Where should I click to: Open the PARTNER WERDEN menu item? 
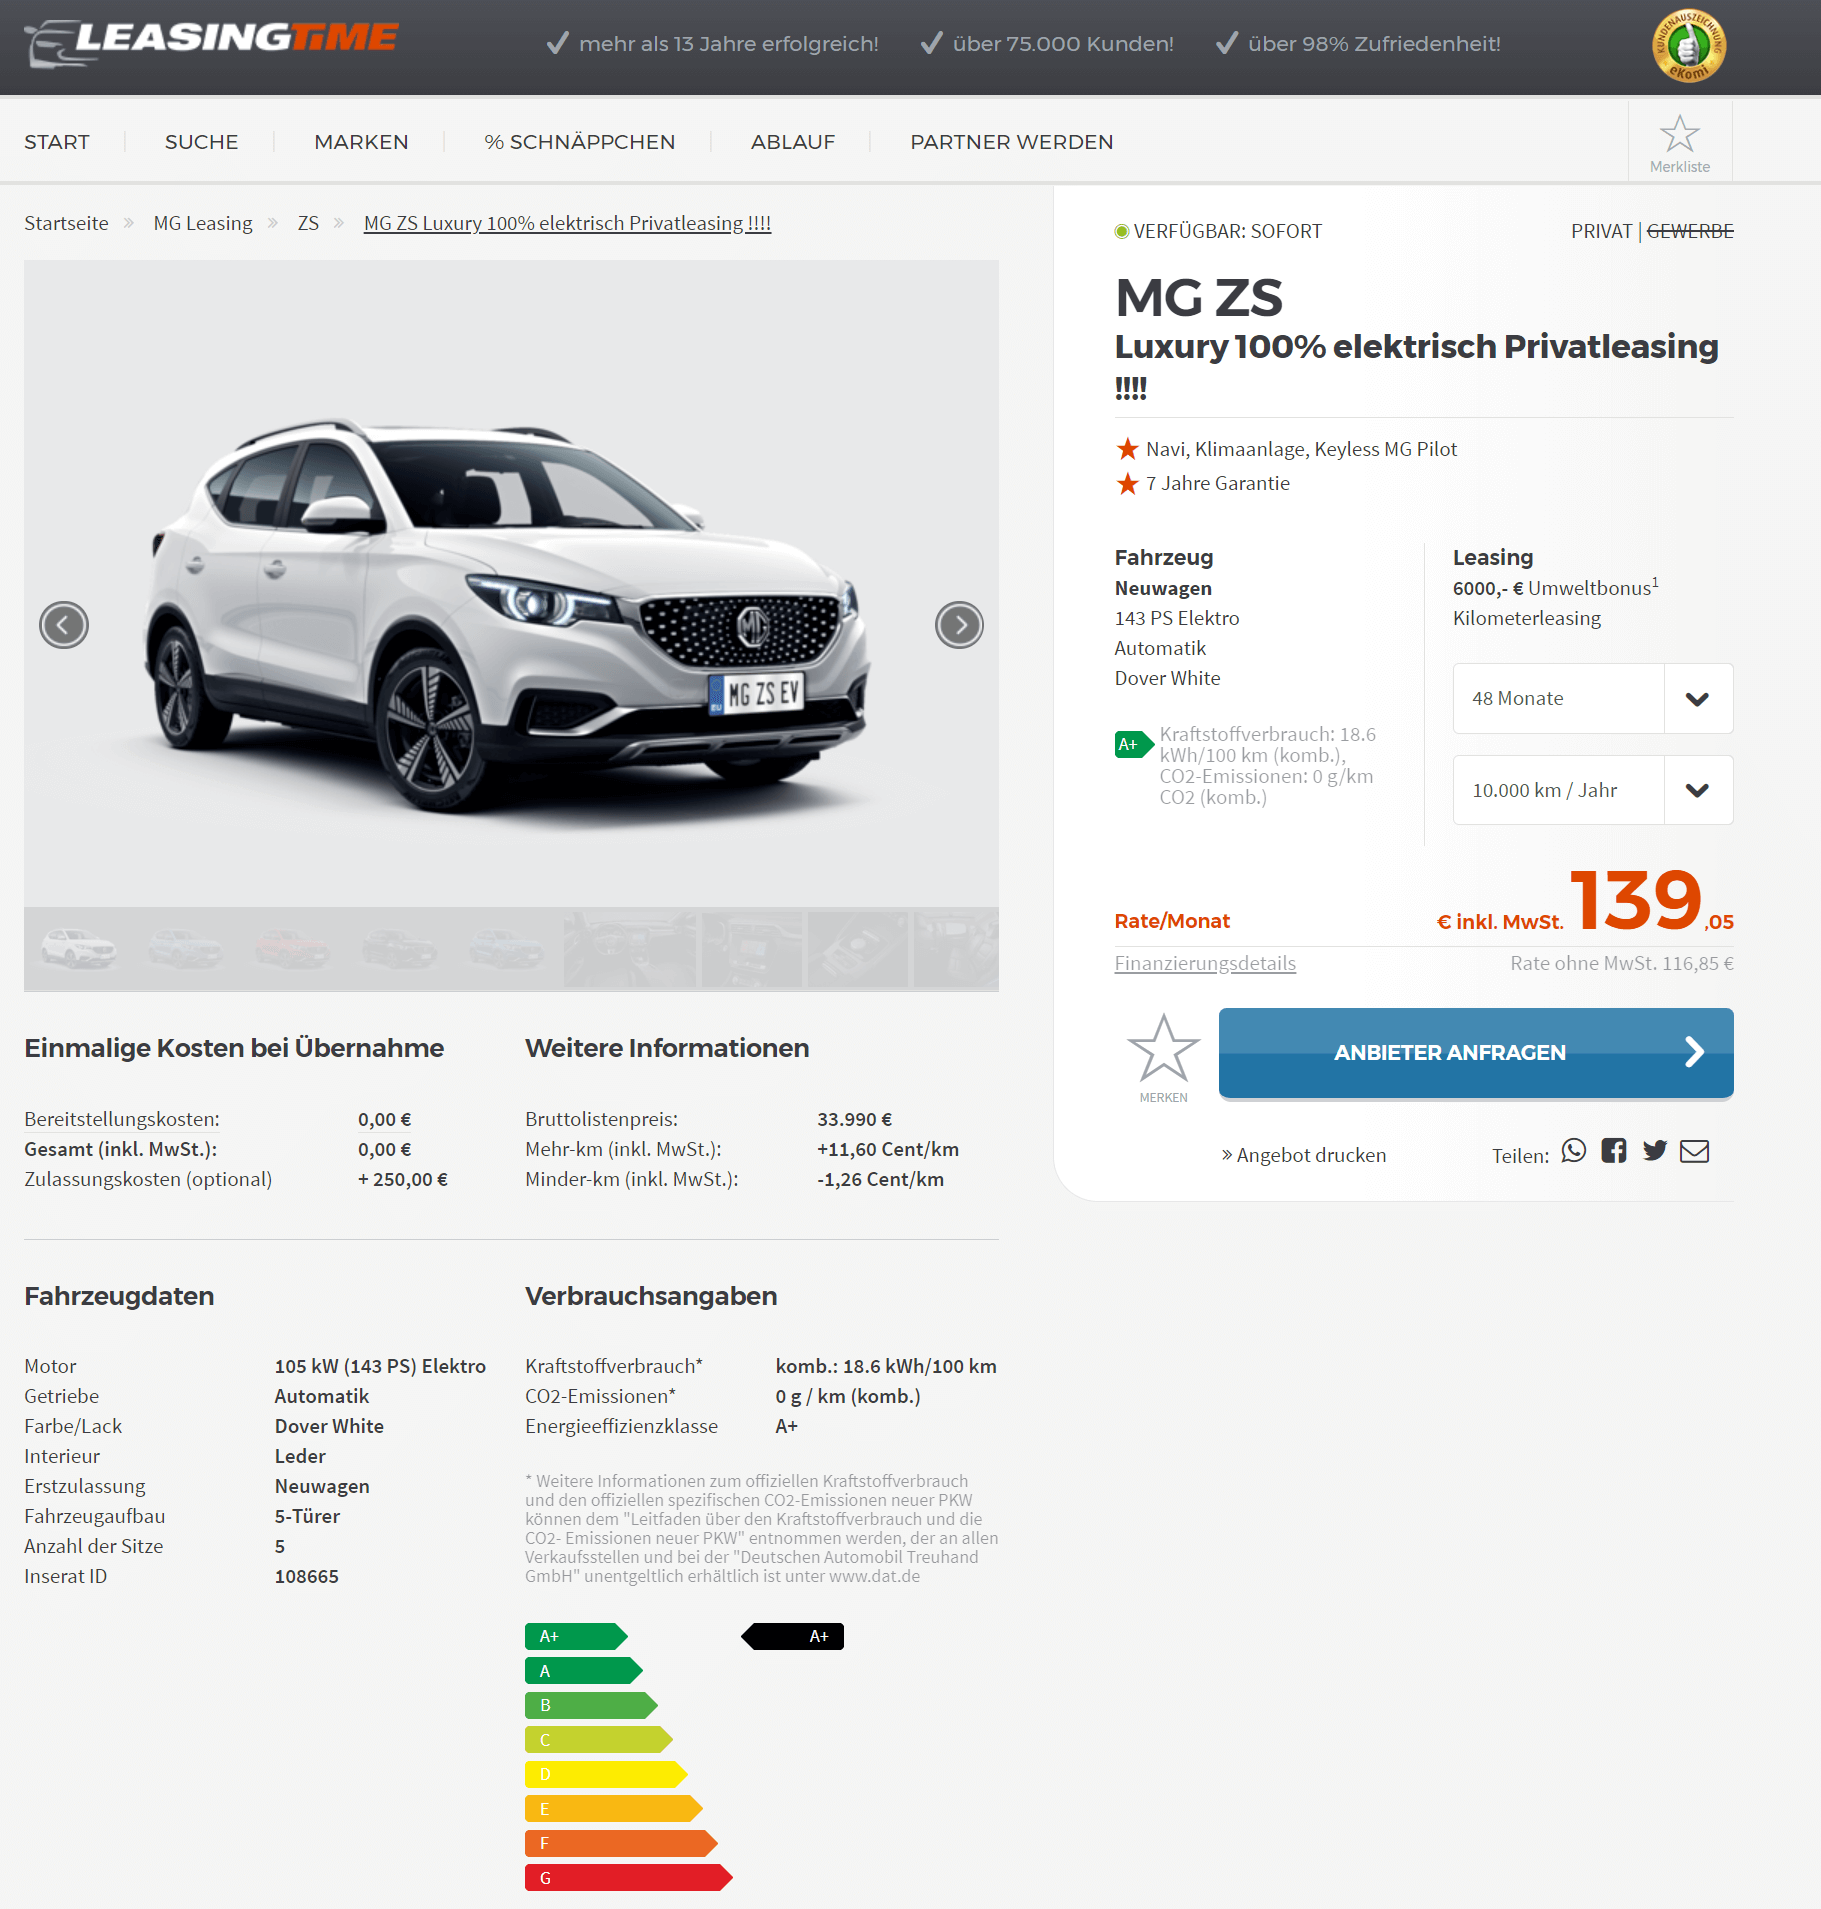(1011, 142)
